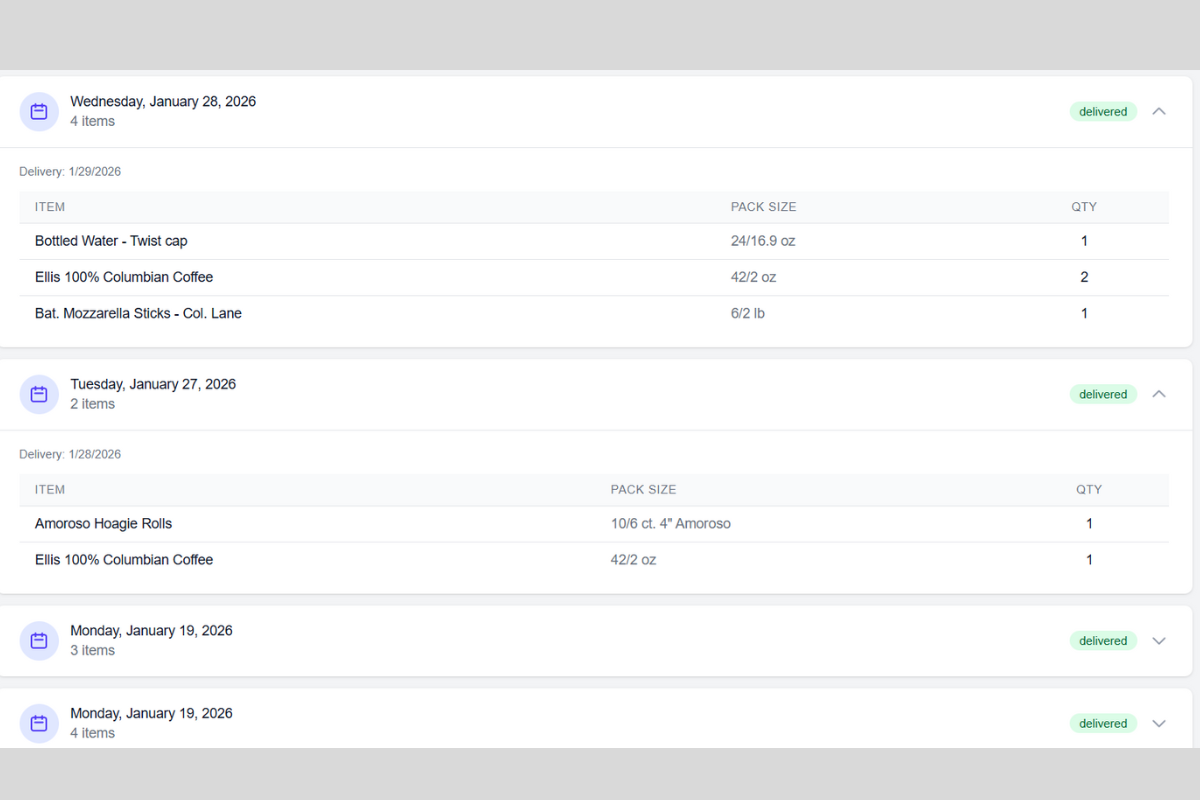1200x800 pixels.
Task: Click the delivered badge for January 28 order
Action: [1103, 111]
